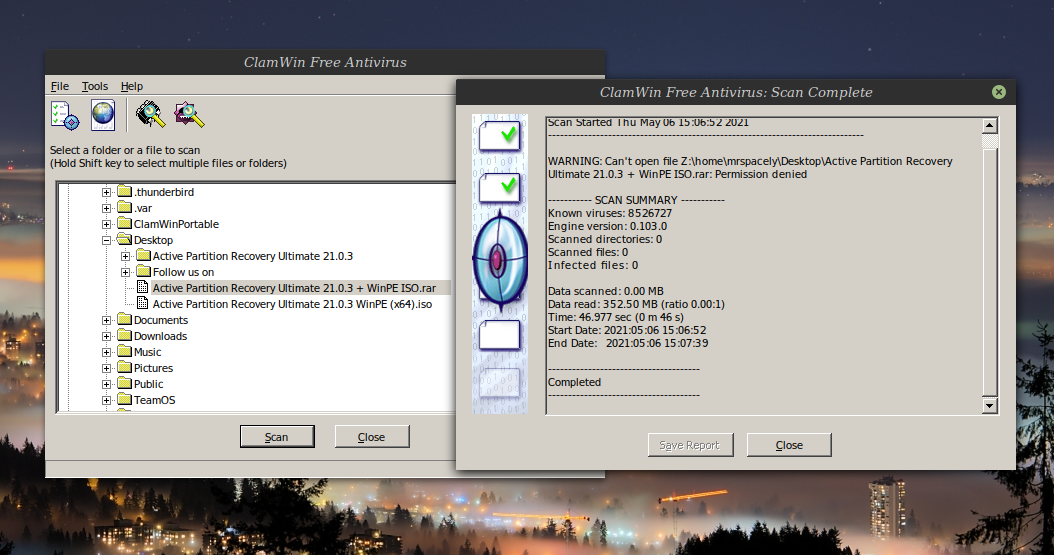The height and width of the screenshot is (555, 1054).
Task: Click the 'Data scanned: 0.00 MB' line
Action: point(606,291)
